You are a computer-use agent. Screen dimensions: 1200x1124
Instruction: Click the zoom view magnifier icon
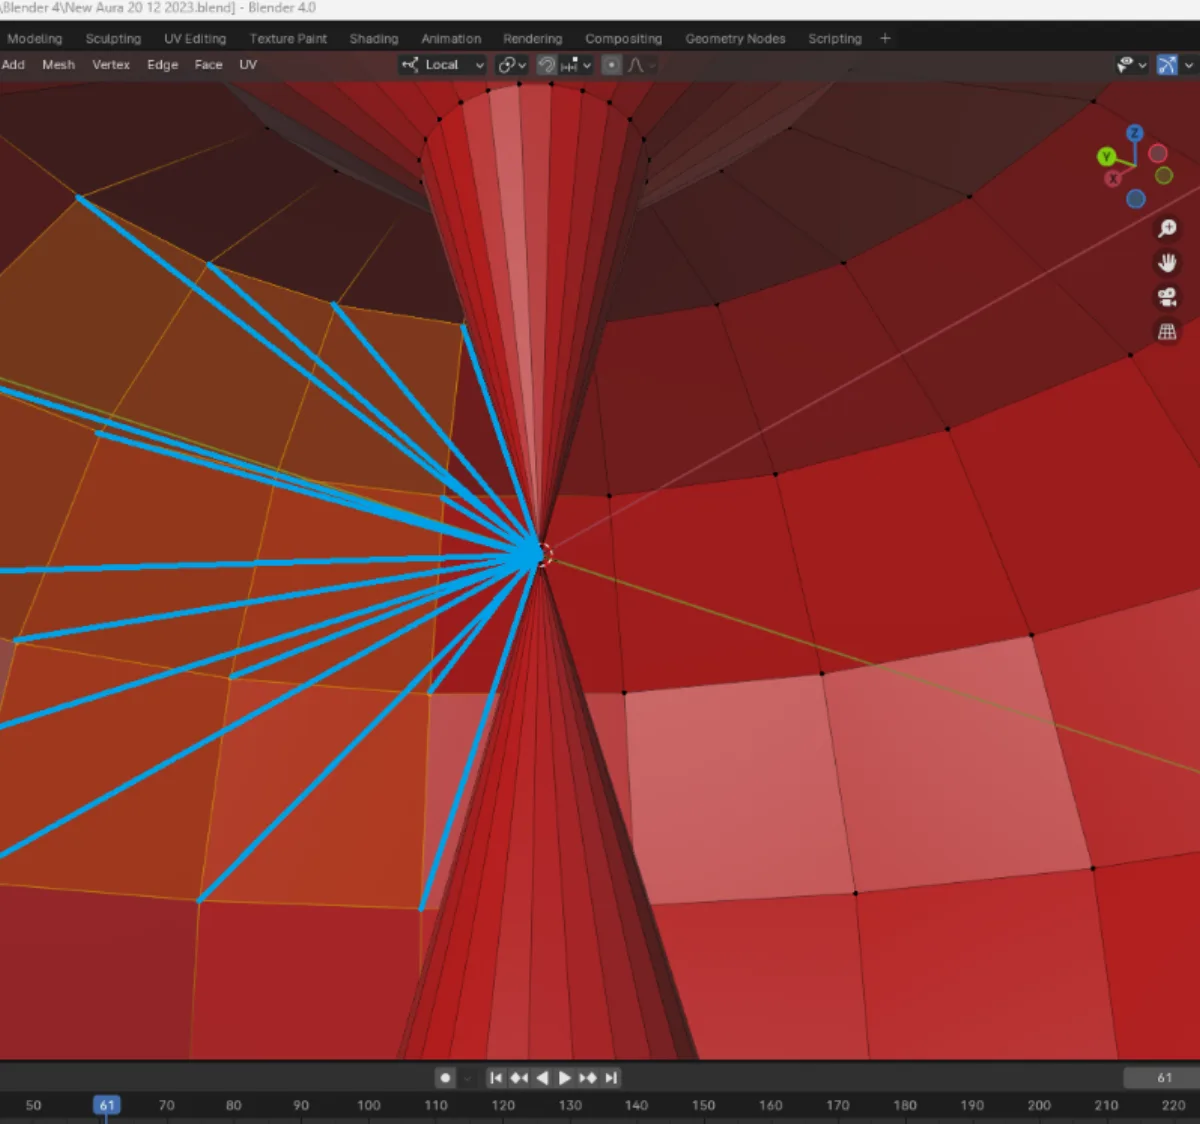(x=1167, y=229)
